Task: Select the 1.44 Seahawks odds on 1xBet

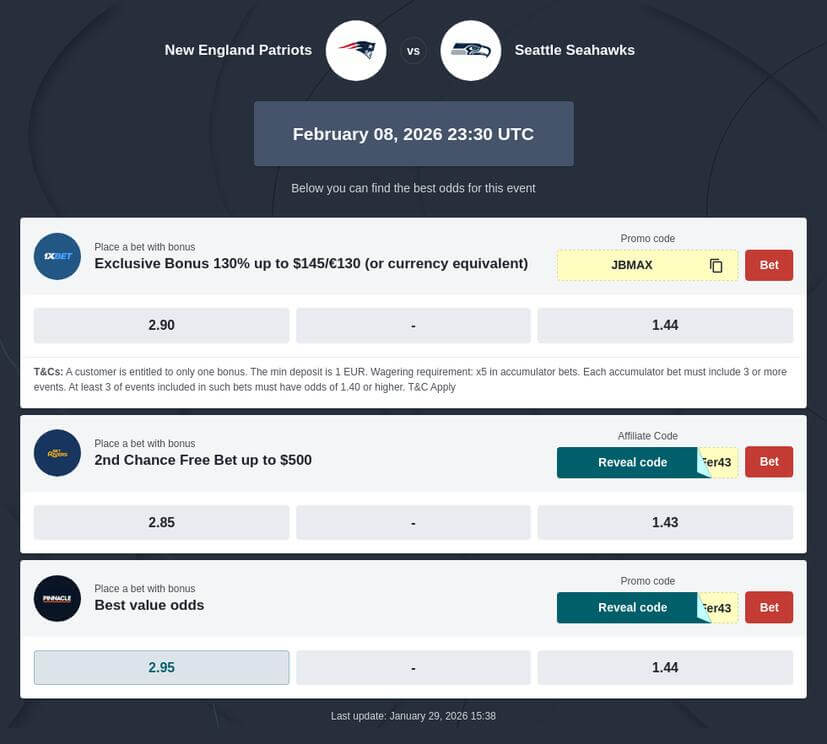Action: 665,325
